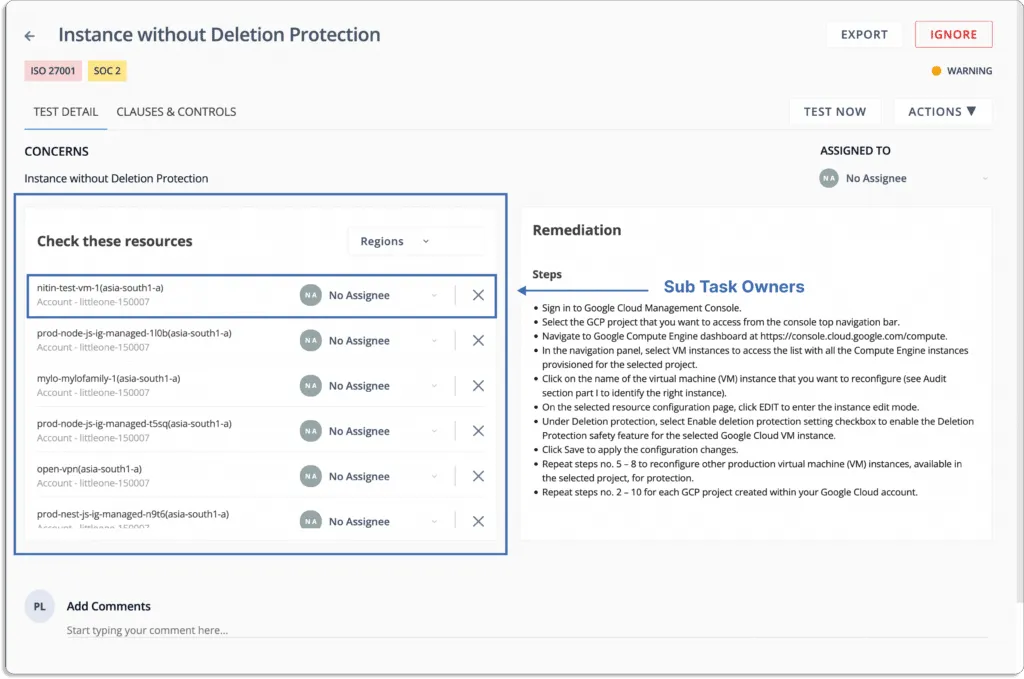Image resolution: width=1024 pixels, height=679 pixels.
Task: Click the WARNING status label
Action: pos(969,71)
